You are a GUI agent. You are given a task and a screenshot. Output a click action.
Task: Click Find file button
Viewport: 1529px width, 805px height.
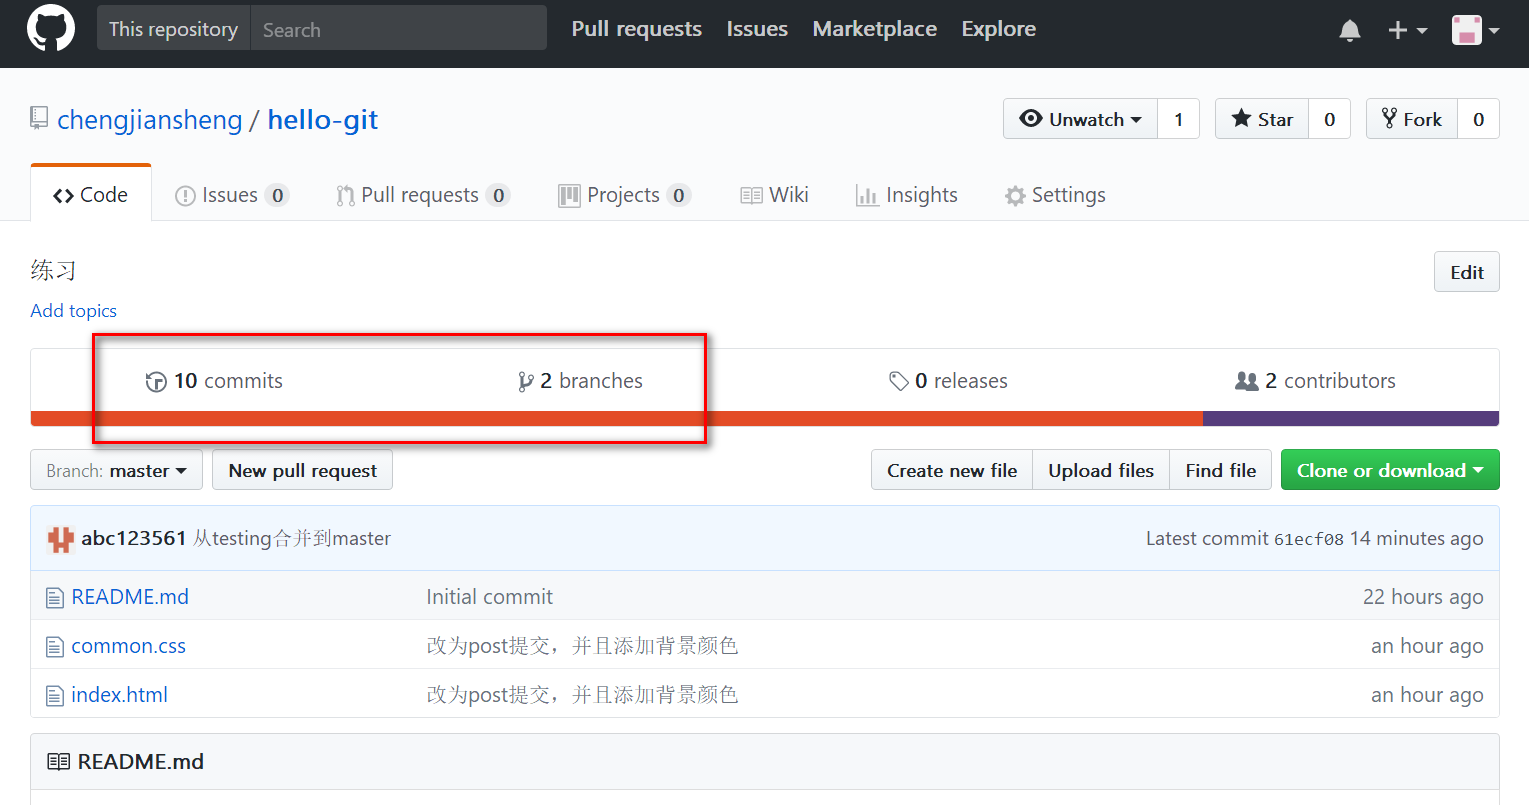pos(1221,470)
